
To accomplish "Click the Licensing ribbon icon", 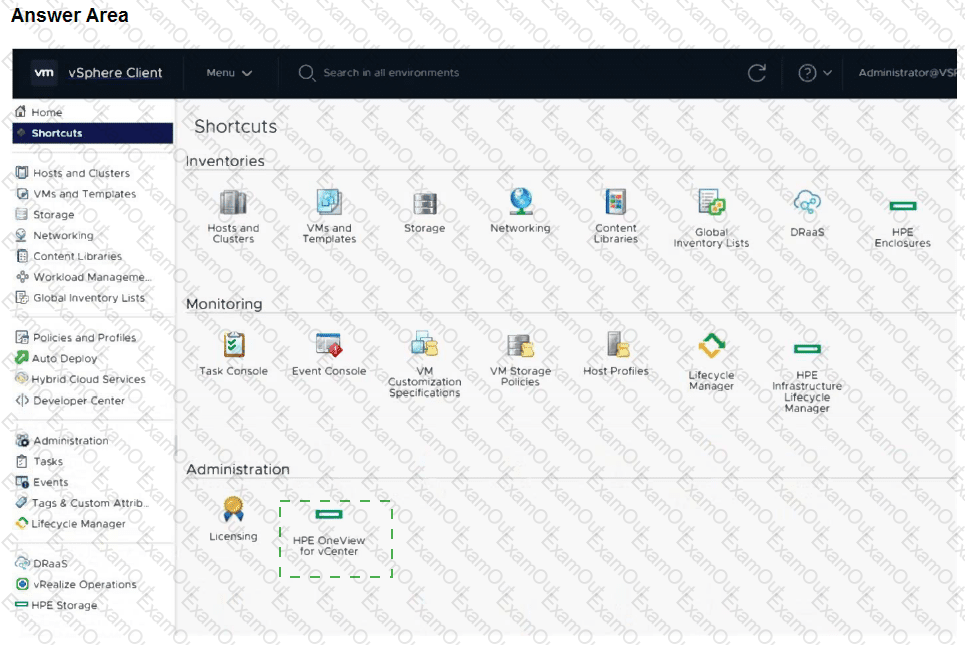I will pos(233,510).
